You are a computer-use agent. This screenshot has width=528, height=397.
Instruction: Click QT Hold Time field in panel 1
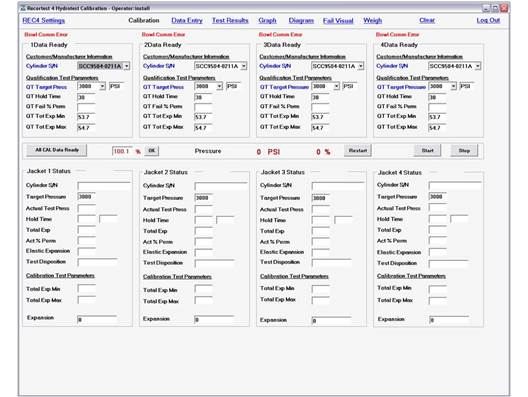[86, 97]
